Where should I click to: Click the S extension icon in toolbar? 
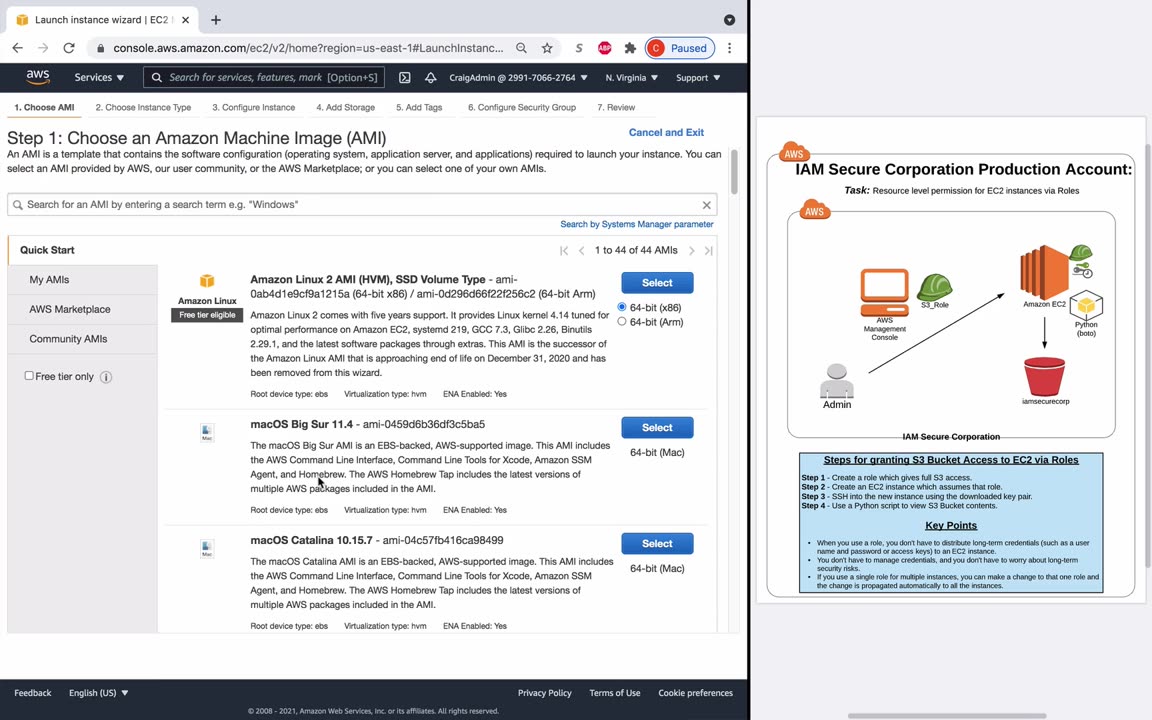click(x=579, y=48)
